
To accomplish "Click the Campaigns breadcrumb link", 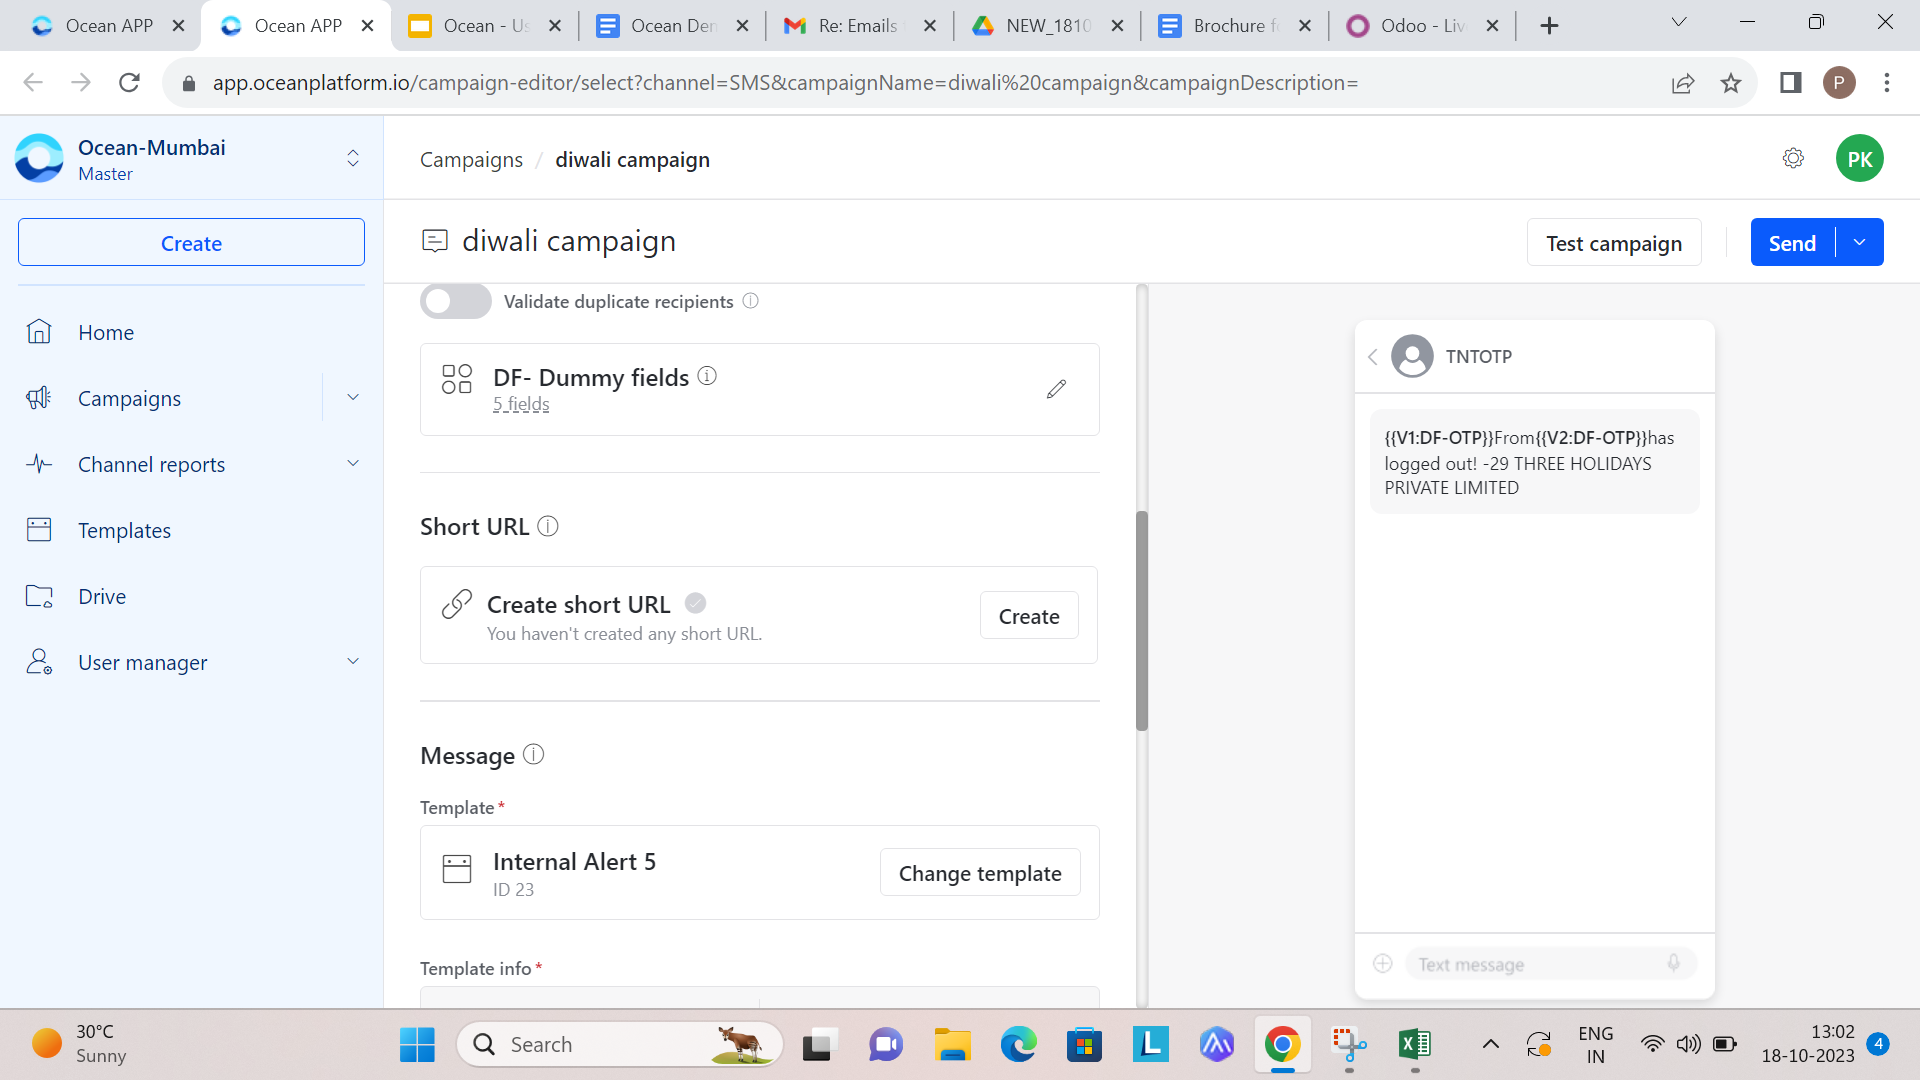I will [471, 160].
